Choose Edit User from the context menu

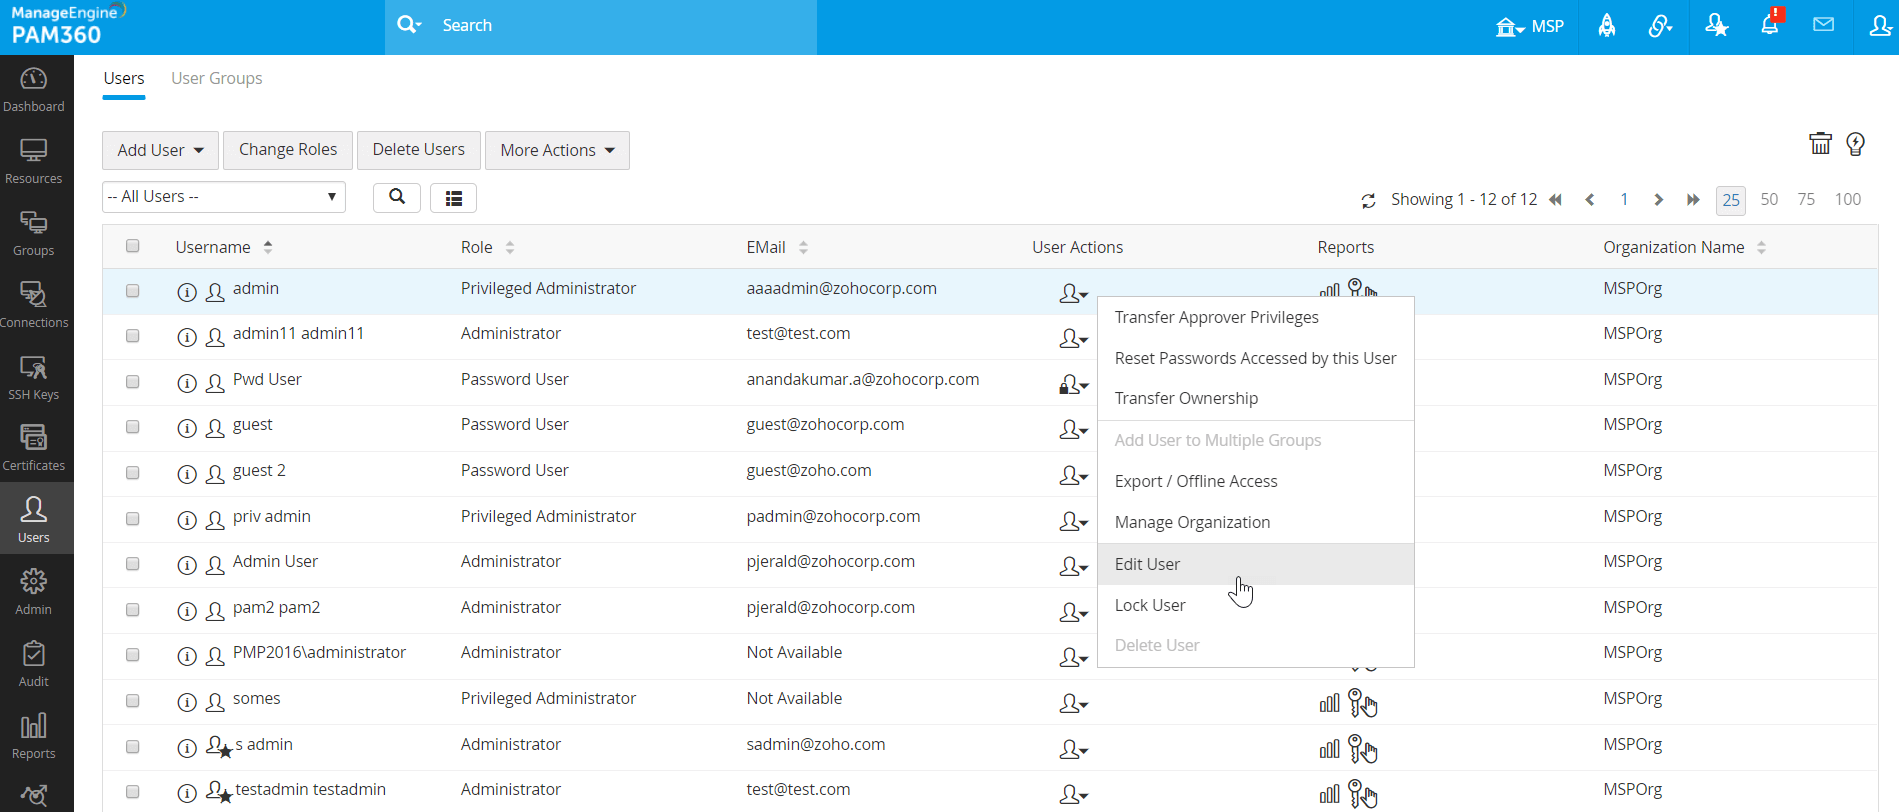pos(1147,564)
